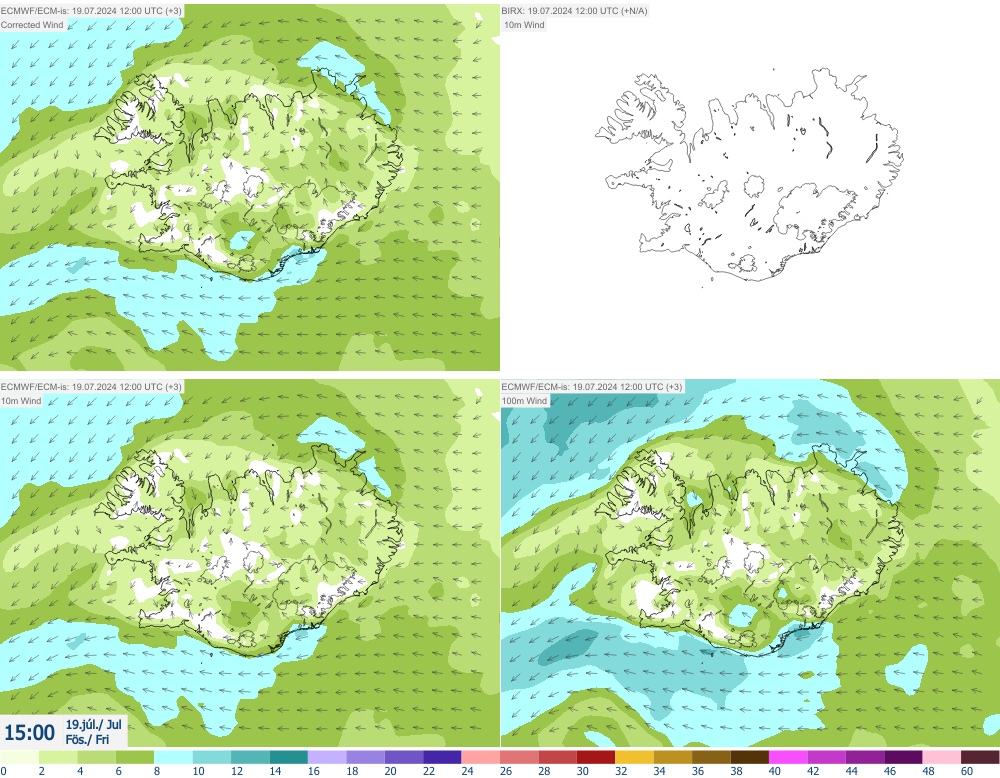This screenshot has height=778, width=1000.
Task: Pick the ochre 34–36 legend swatch
Action: pos(673,757)
